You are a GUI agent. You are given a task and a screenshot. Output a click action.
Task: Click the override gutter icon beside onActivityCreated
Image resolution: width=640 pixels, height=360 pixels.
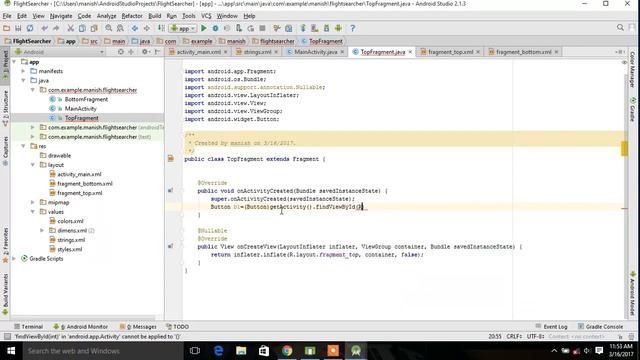171,191
